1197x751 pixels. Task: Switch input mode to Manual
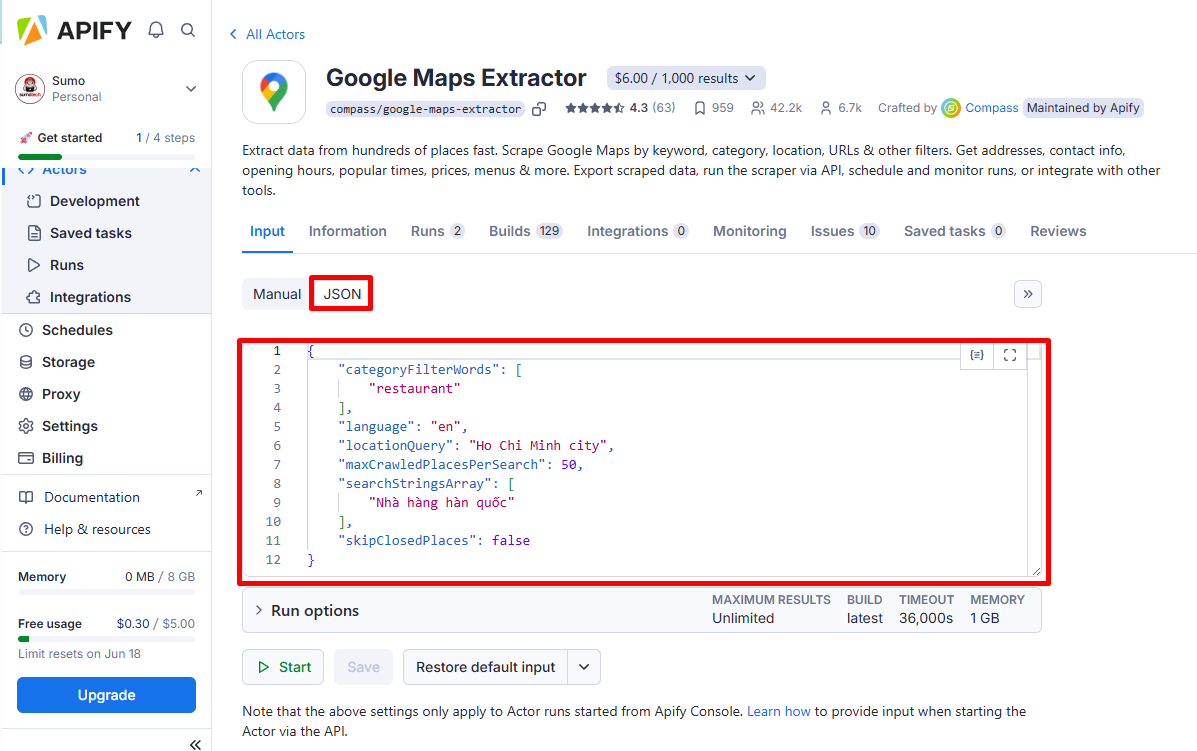pos(277,294)
